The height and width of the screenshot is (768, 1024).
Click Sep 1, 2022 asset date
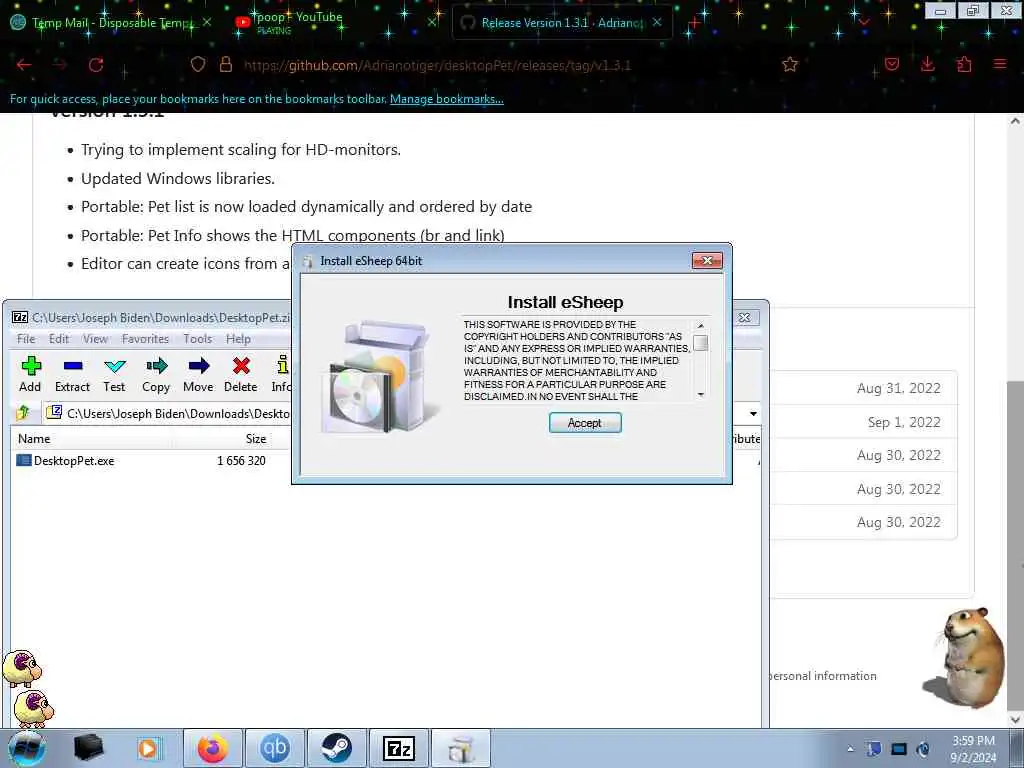pyautogui.click(x=904, y=422)
